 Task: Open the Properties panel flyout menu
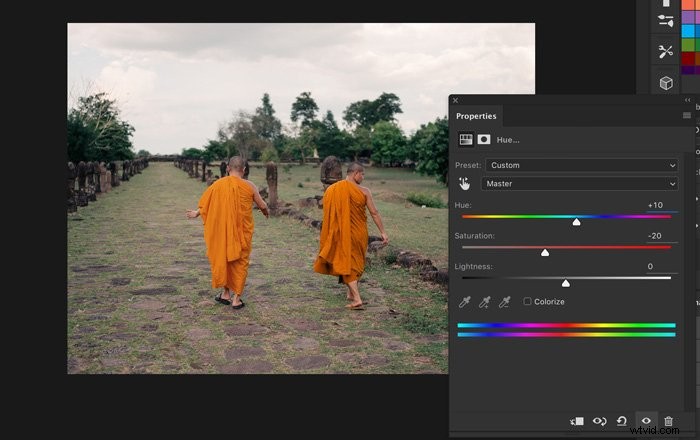[687, 116]
